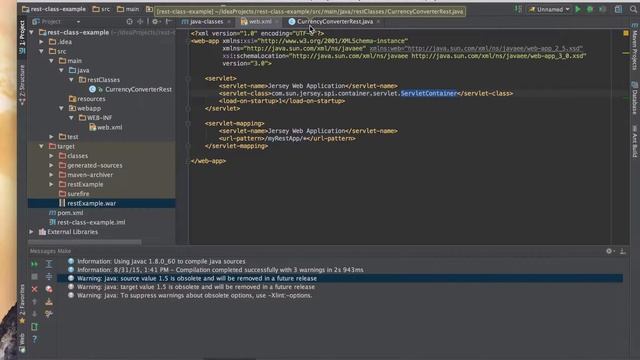Close the web.xml tab
Image resolution: width=640 pixels, height=360 pixels.
pos(277,22)
